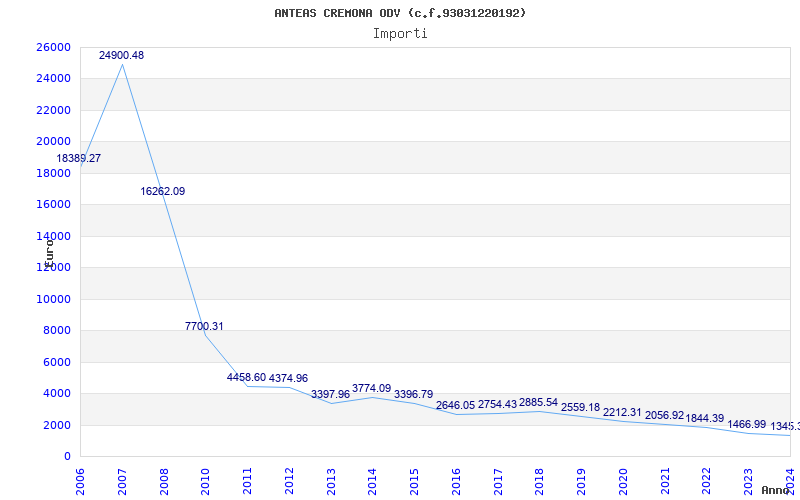800x500 pixels.
Task: Select the 2056.92 data label
Action: click(x=664, y=415)
